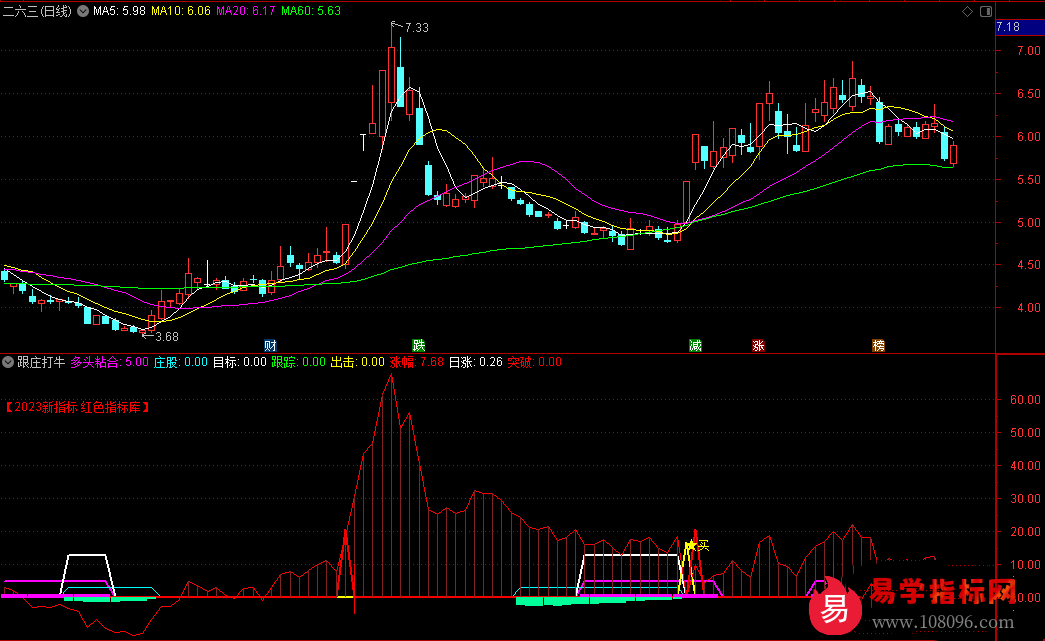Click the green 减 event marker

point(695,345)
